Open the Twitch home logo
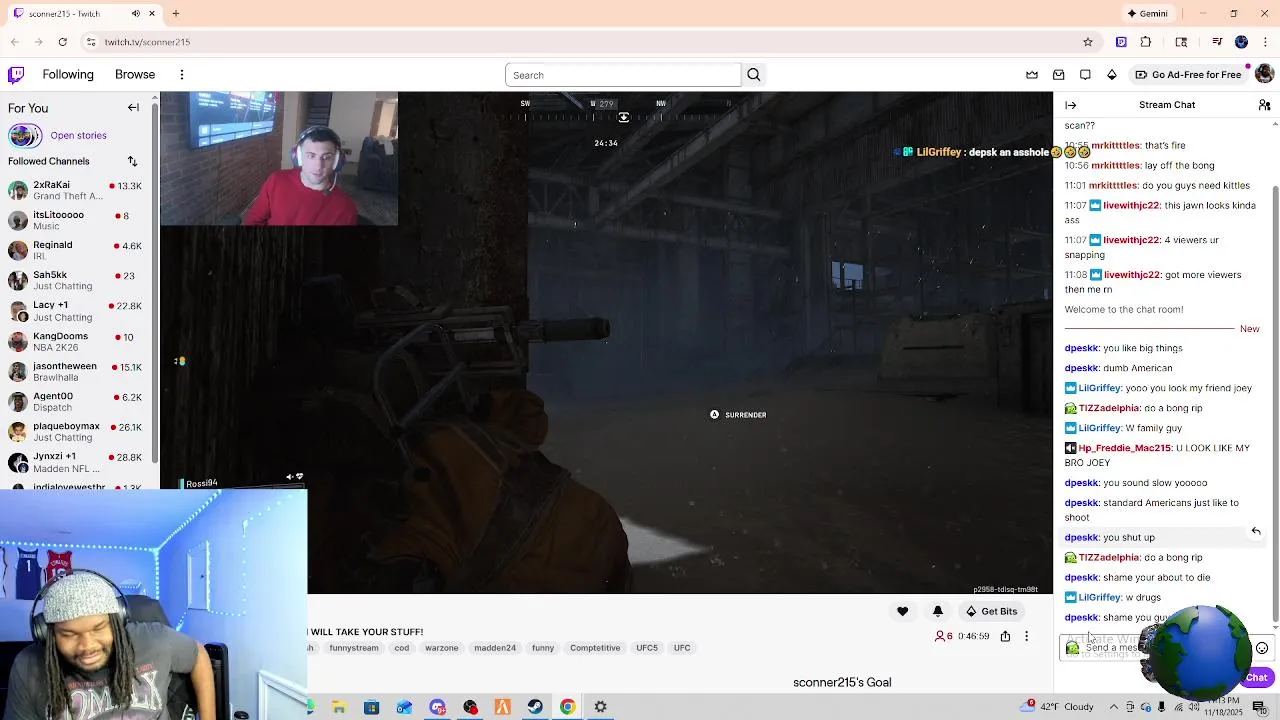 pos(16,75)
